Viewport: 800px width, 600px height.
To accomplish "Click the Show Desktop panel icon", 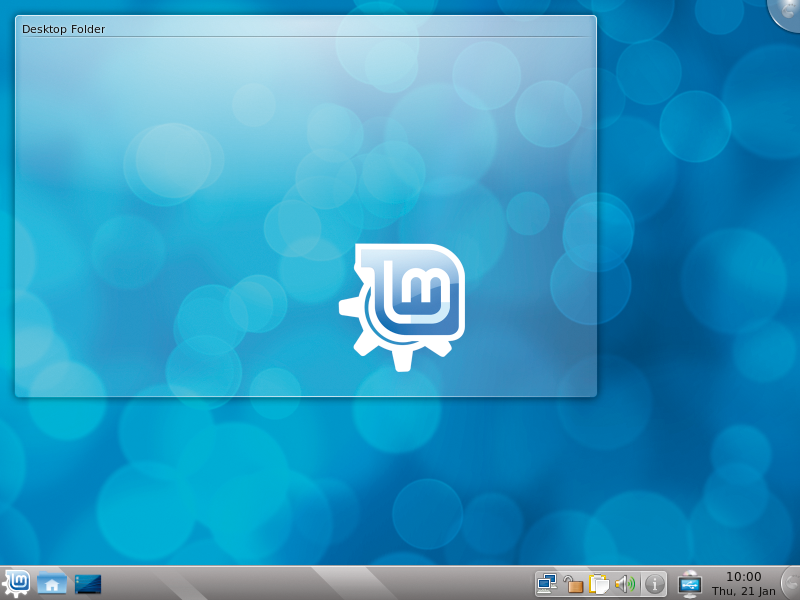I will click(88, 584).
